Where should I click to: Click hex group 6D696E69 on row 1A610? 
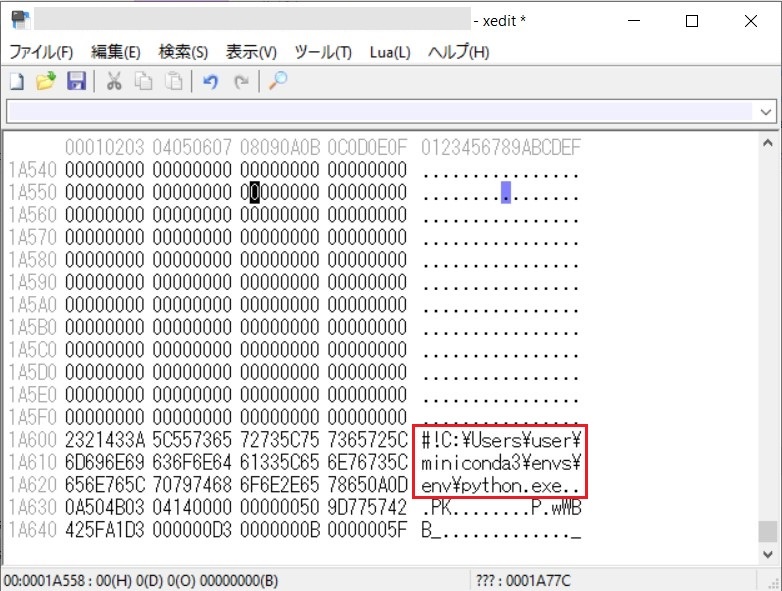tap(105, 462)
